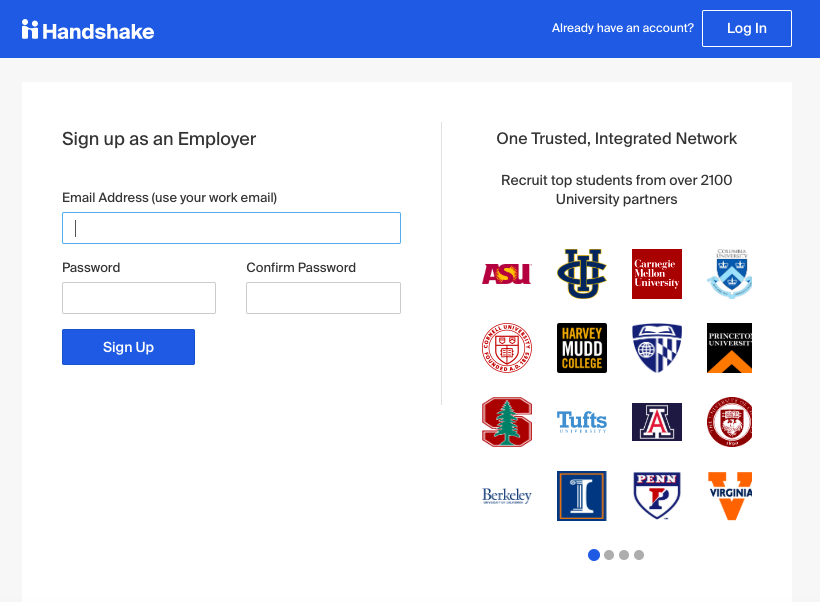Image resolution: width=820 pixels, height=602 pixels.
Task: Click the Handshake logo in header
Action: 88,30
